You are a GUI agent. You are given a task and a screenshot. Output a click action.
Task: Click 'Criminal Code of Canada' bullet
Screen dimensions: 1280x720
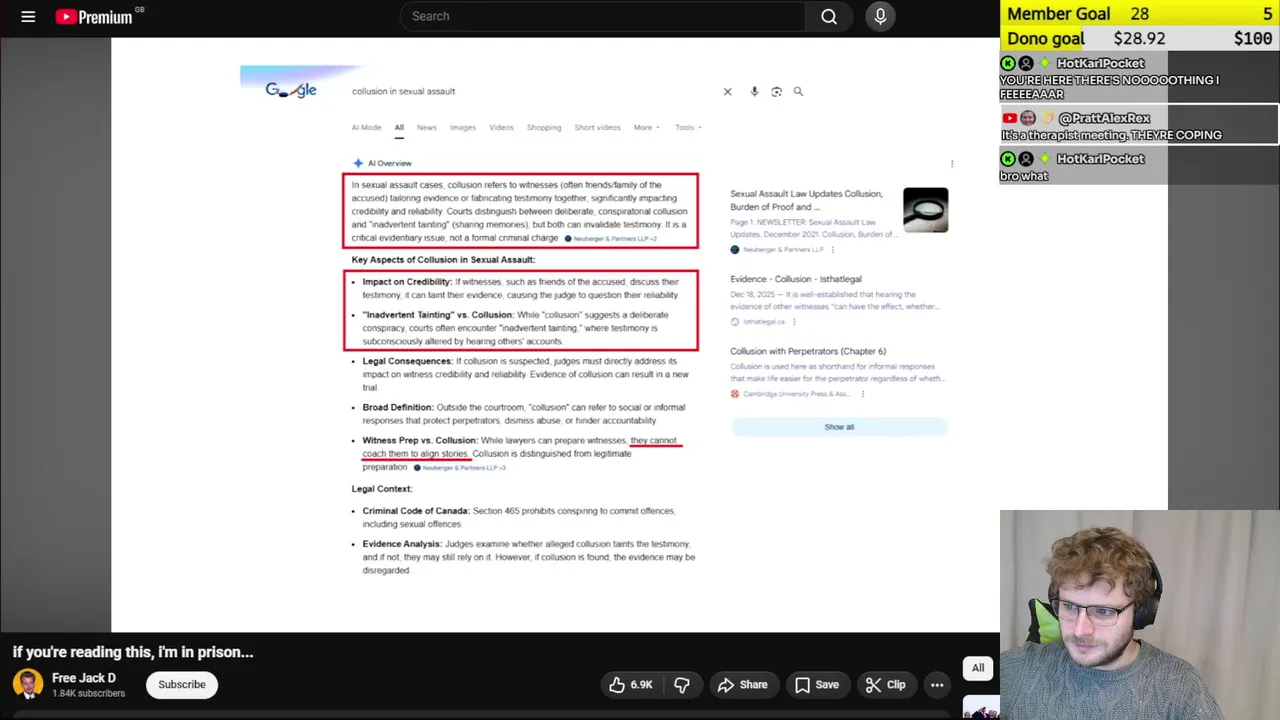point(518,517)
